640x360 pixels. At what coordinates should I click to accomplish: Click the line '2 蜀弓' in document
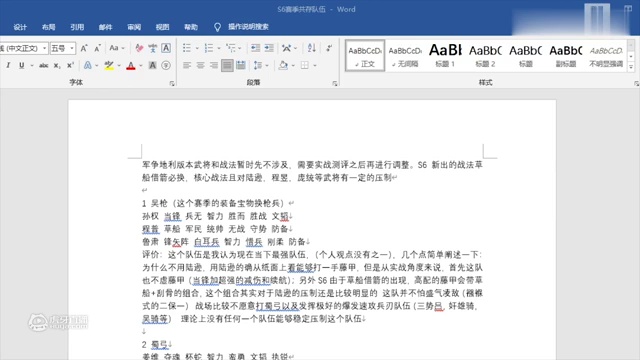(x=157, y=344)
